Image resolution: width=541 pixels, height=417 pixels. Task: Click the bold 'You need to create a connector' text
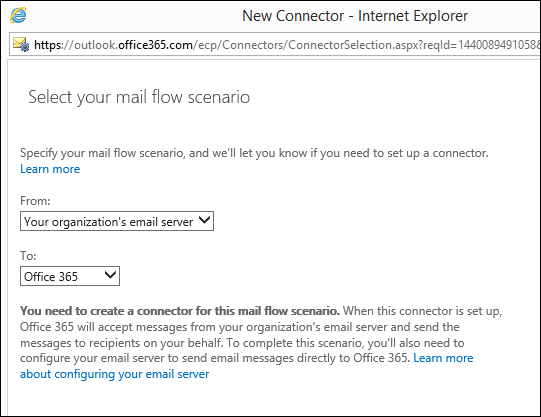point(180,311)
